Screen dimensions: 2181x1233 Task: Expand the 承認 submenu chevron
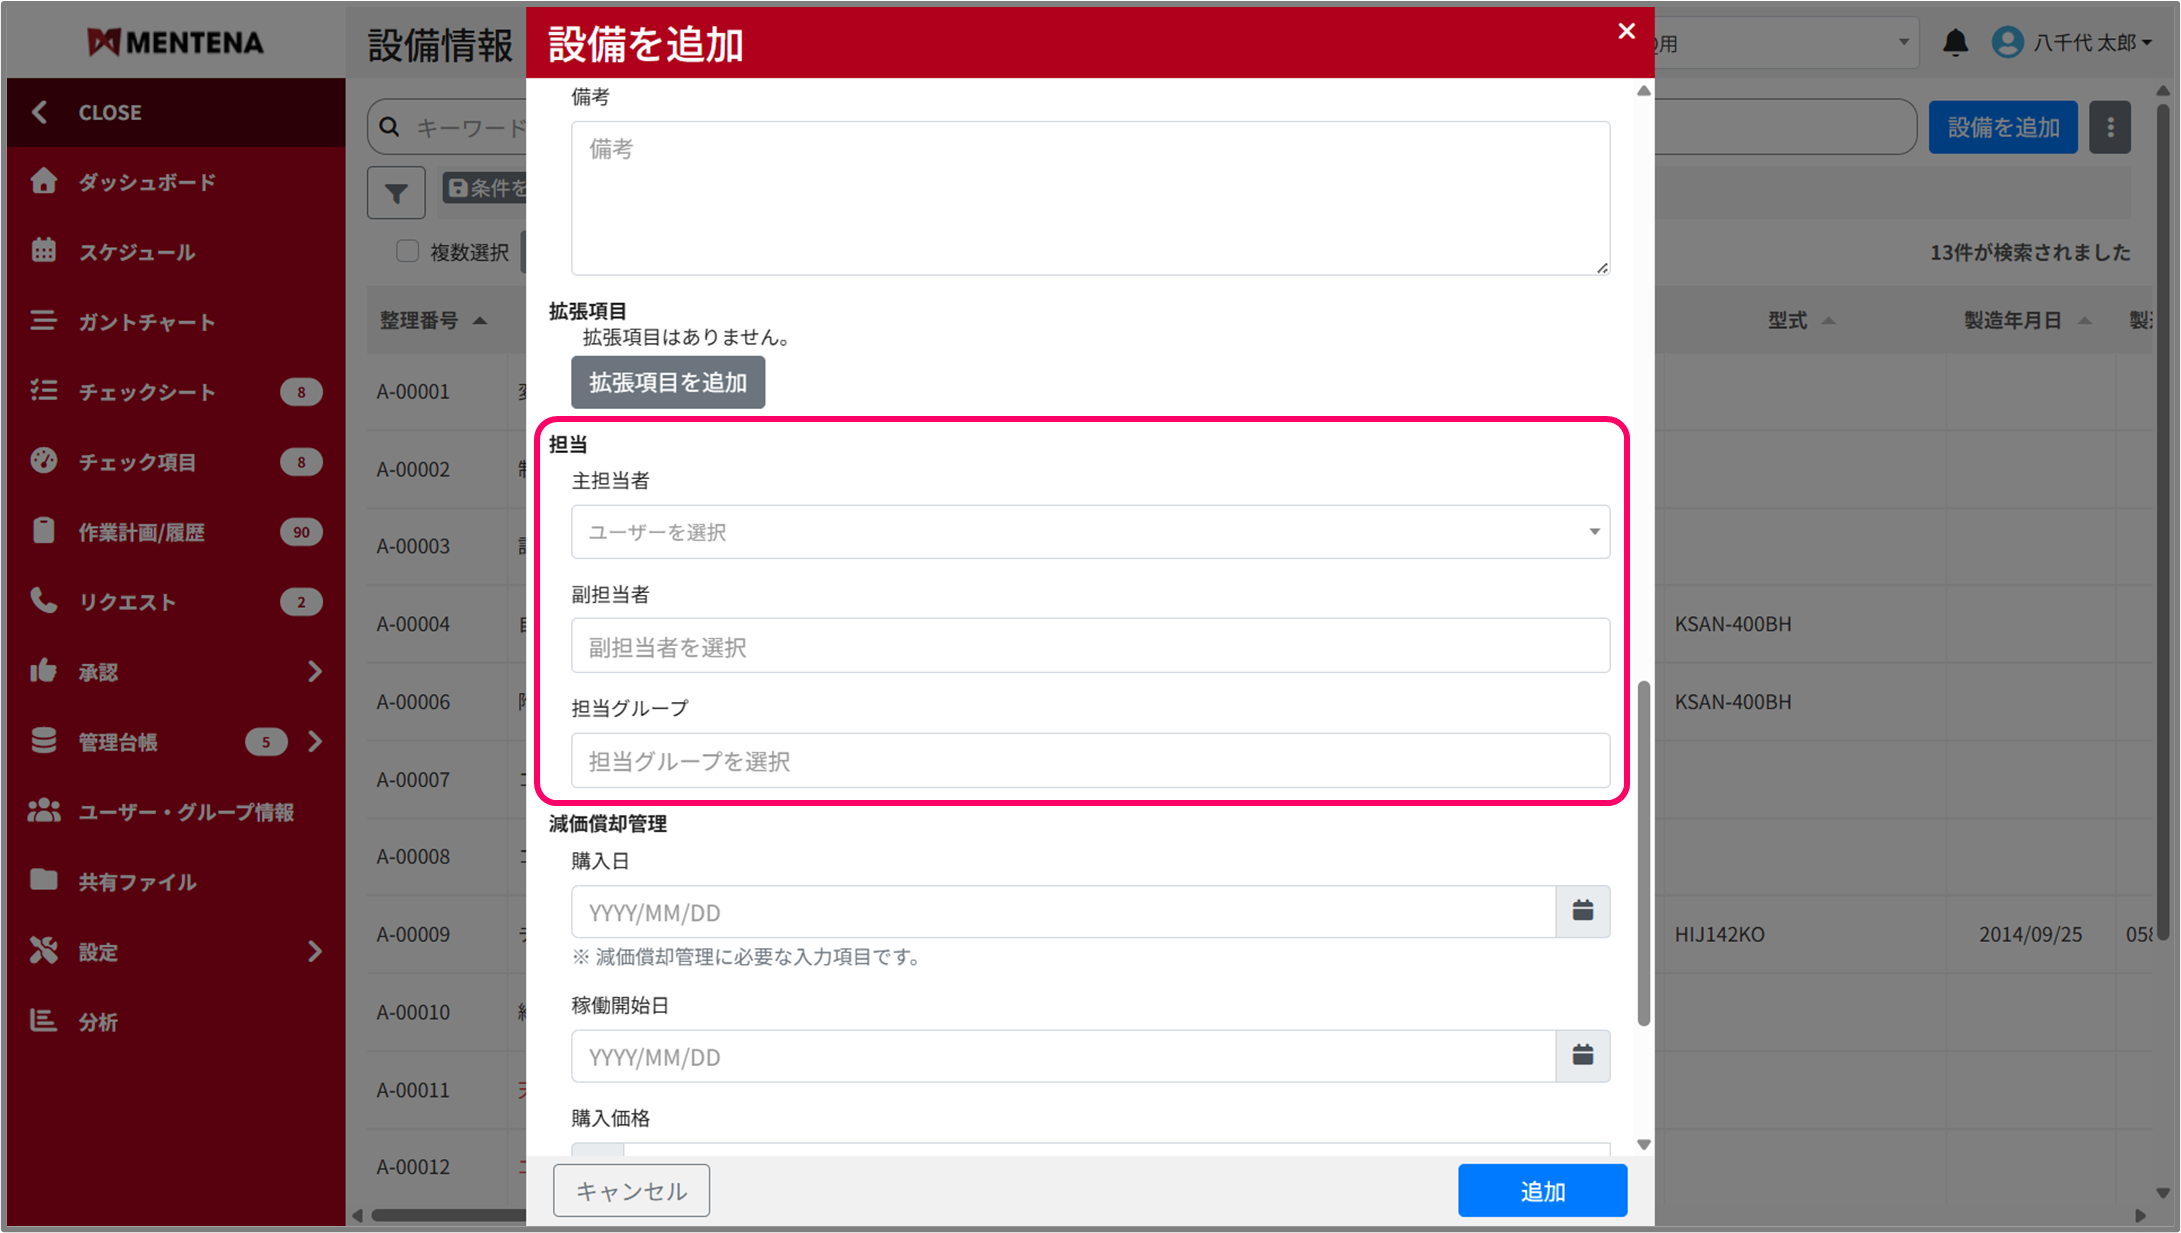315,671
